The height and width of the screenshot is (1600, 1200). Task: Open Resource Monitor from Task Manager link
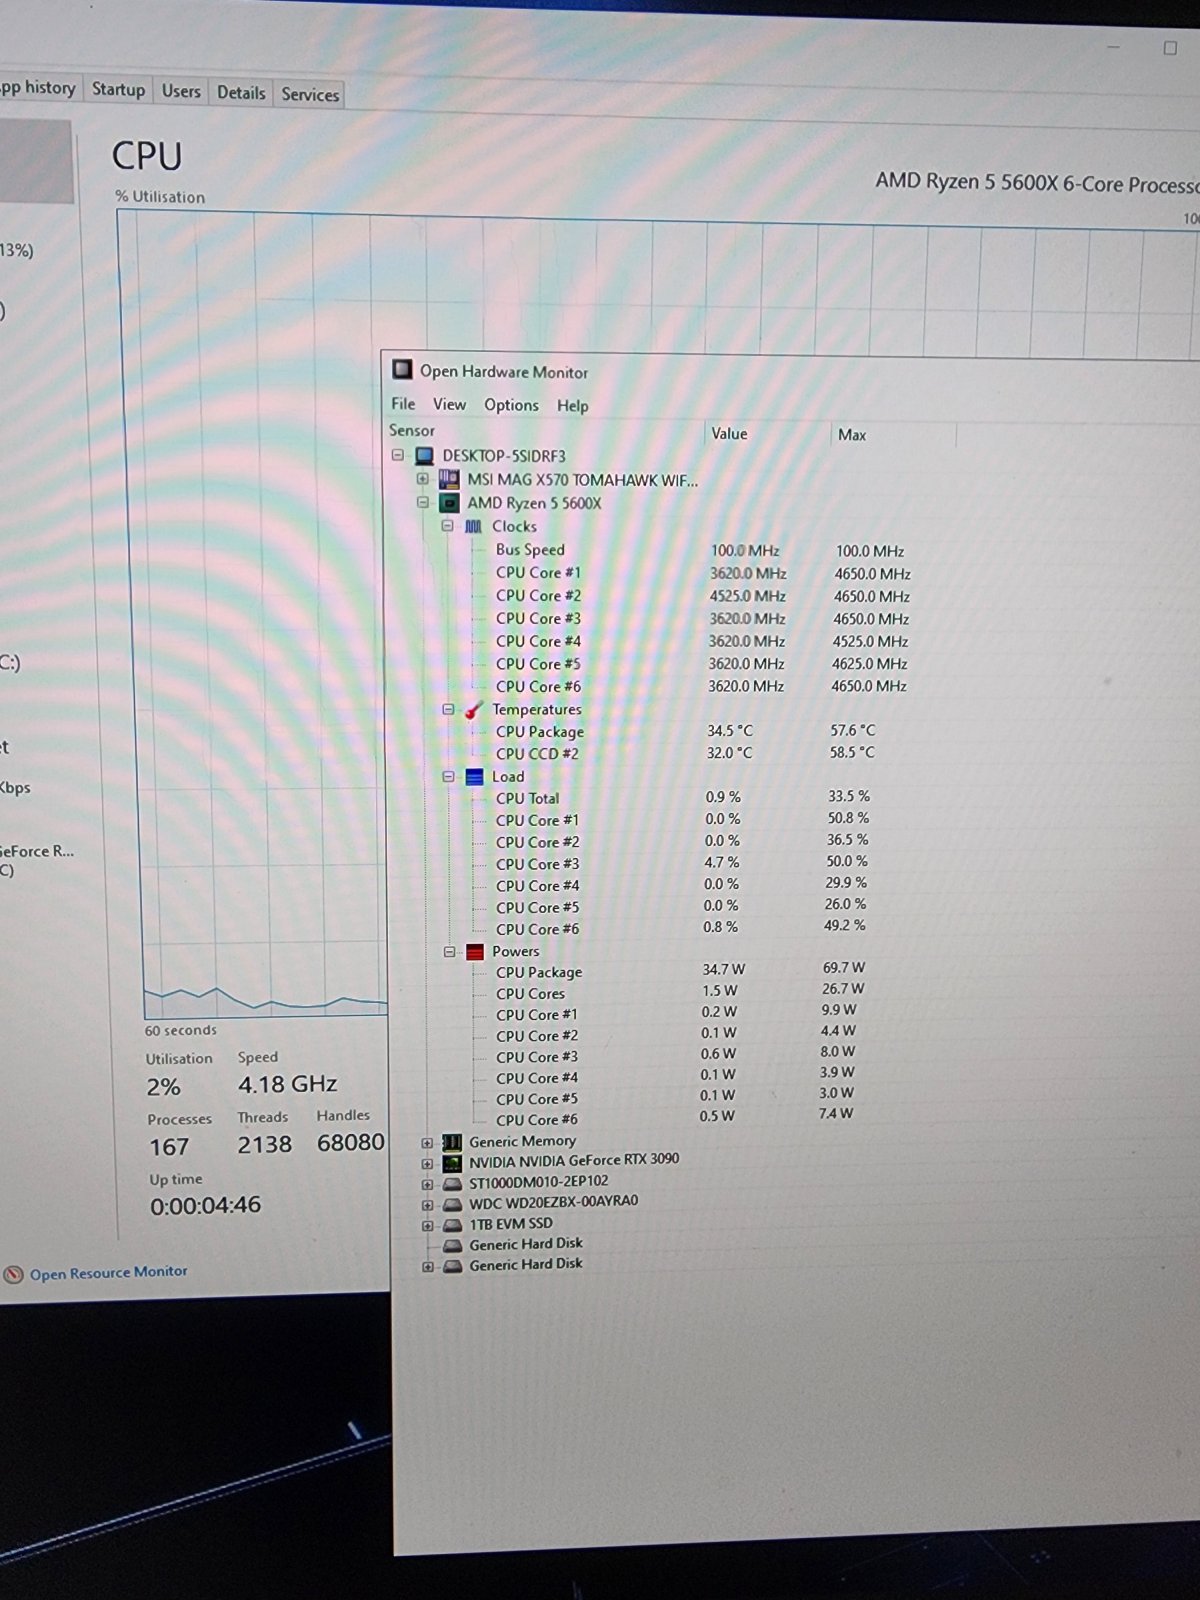click(108, 1272)
